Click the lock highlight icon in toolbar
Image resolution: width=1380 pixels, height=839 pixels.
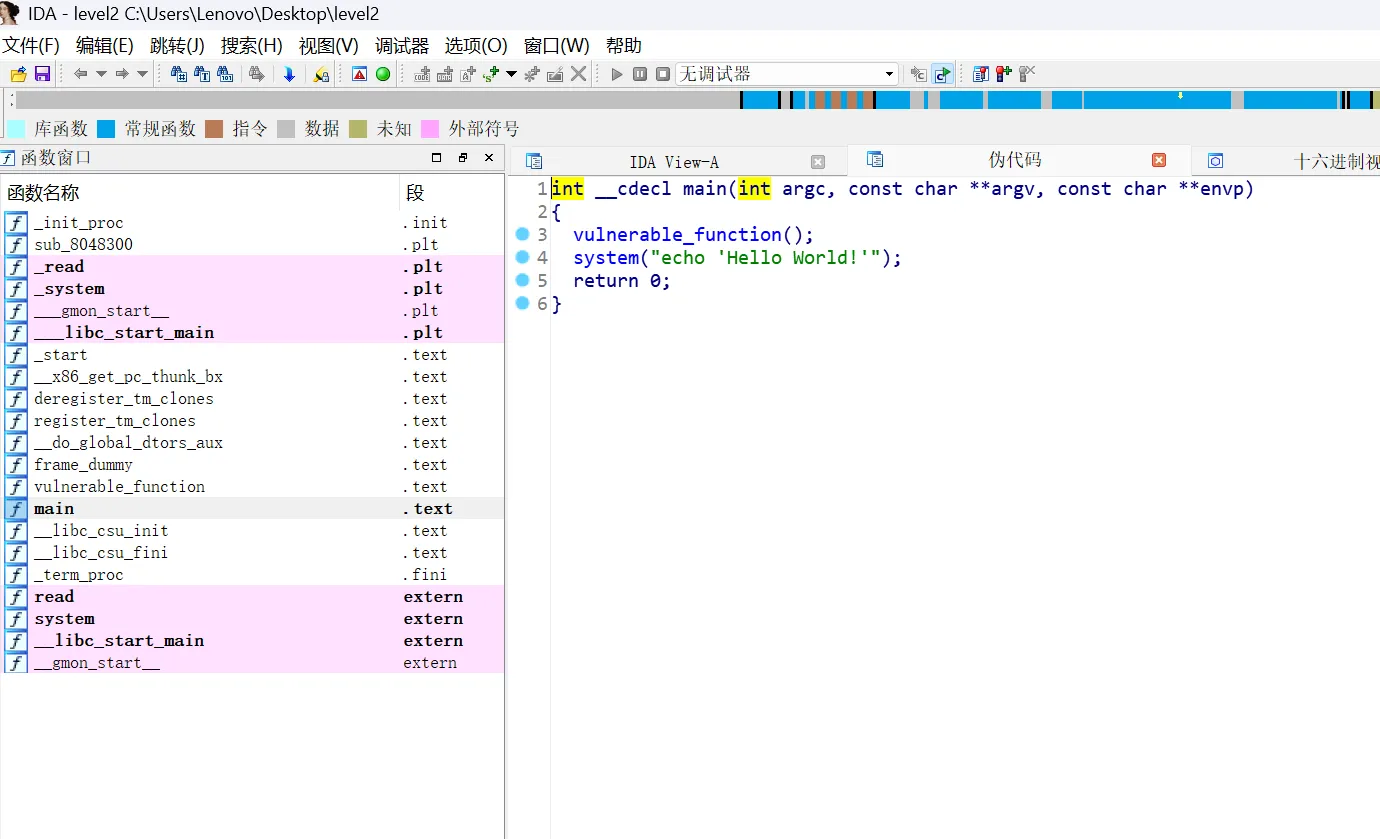(321, 74)
